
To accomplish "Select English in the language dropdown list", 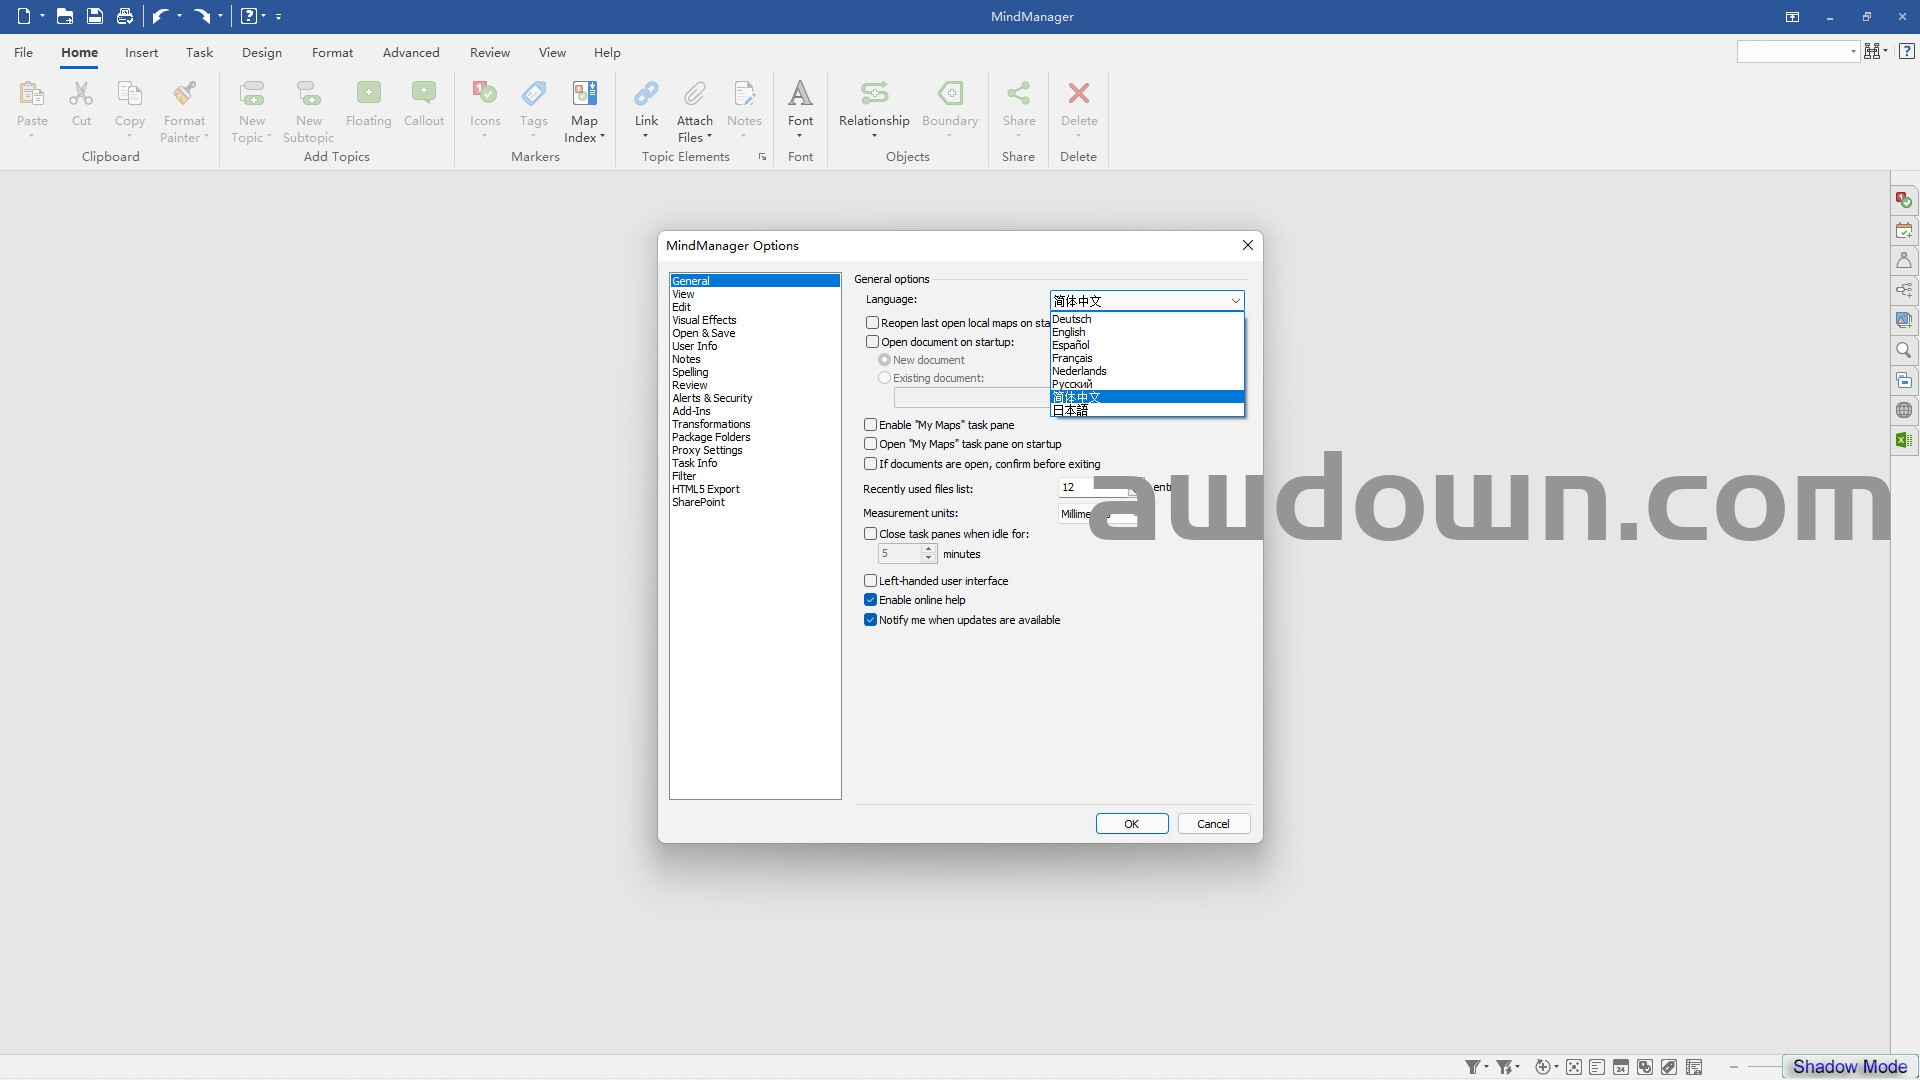I will click(1068, 332).
